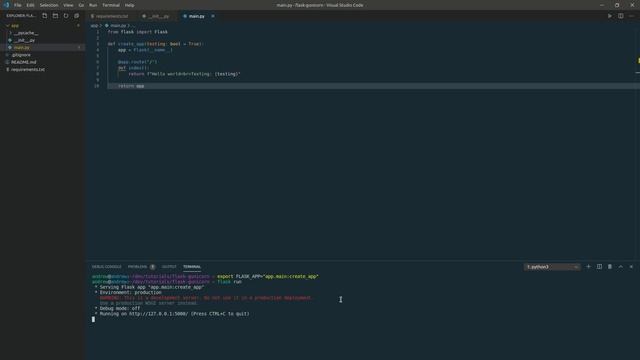
Task: Switch to the Debug Console panel tab
Action: coord(107,267)
